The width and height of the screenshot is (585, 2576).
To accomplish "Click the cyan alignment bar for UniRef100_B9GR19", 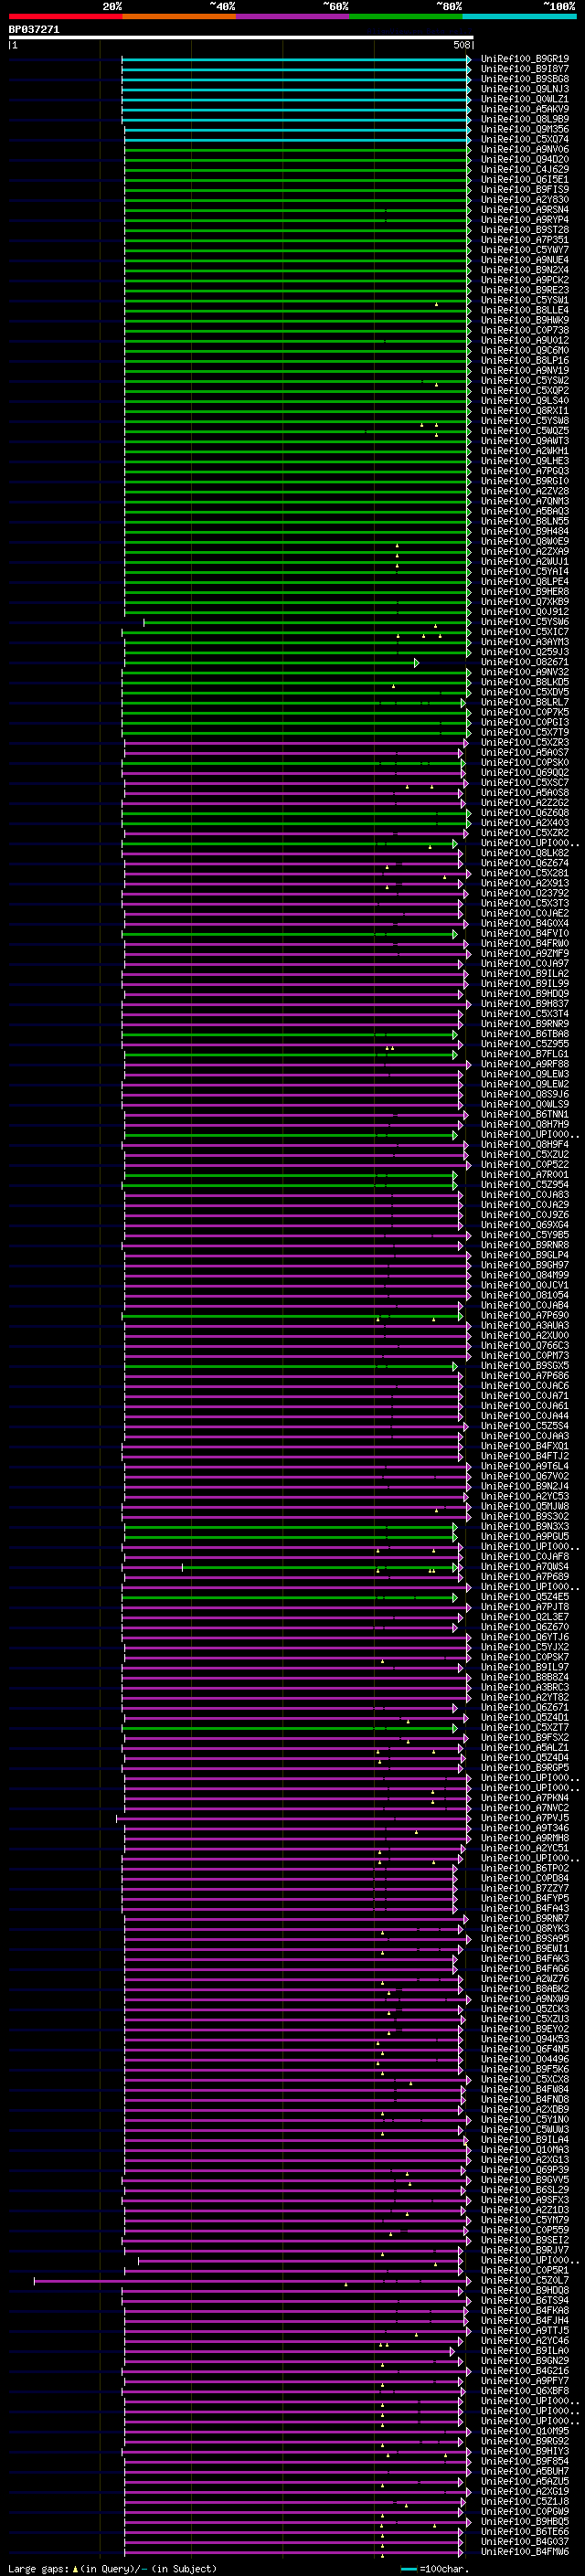I will coord(296,60).
